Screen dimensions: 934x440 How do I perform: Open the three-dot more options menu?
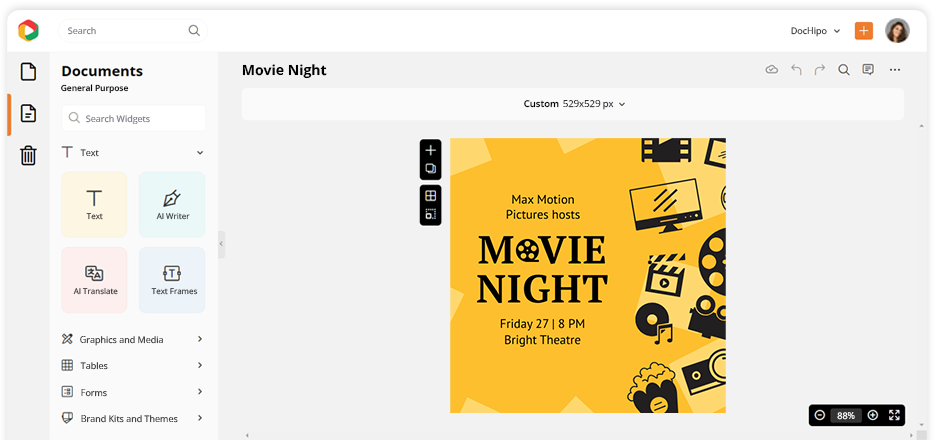pos(895,70)
